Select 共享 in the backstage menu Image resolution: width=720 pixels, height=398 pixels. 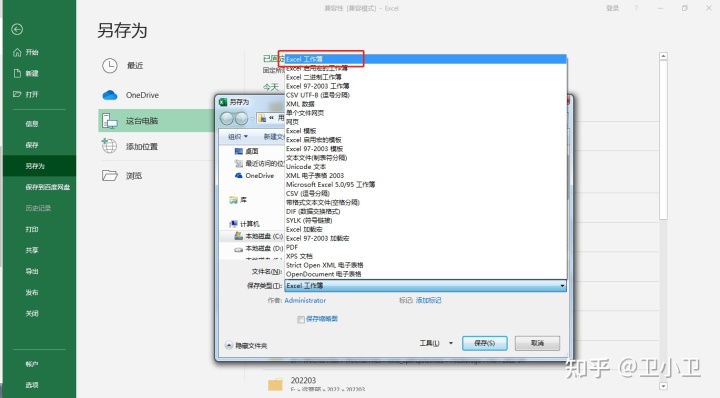(32, 251)
